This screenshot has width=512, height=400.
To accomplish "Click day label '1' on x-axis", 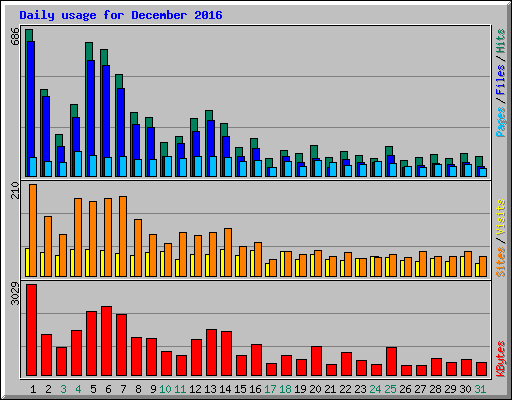I will [33, 389].
